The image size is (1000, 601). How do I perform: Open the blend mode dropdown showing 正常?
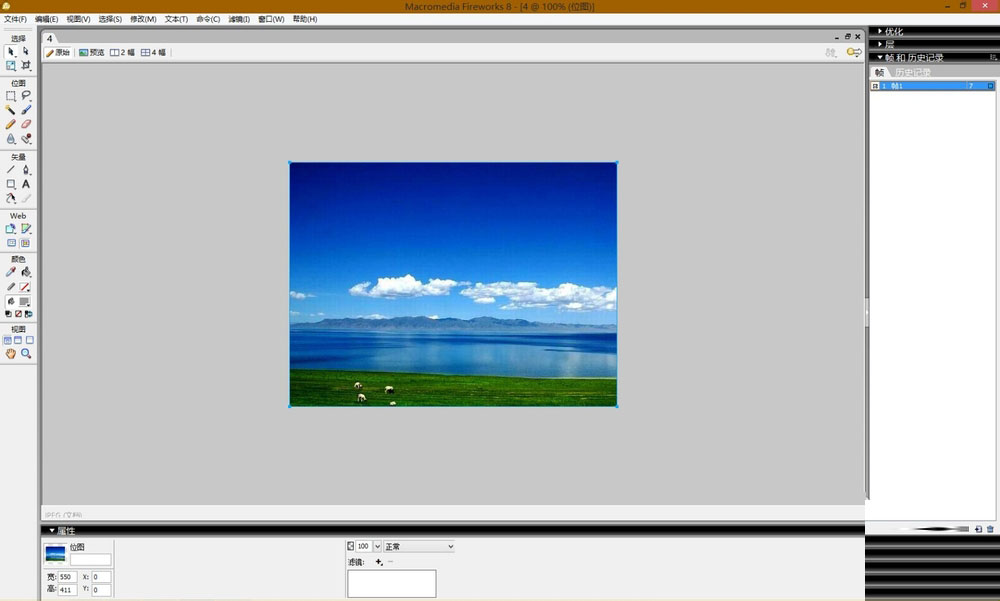419,547
